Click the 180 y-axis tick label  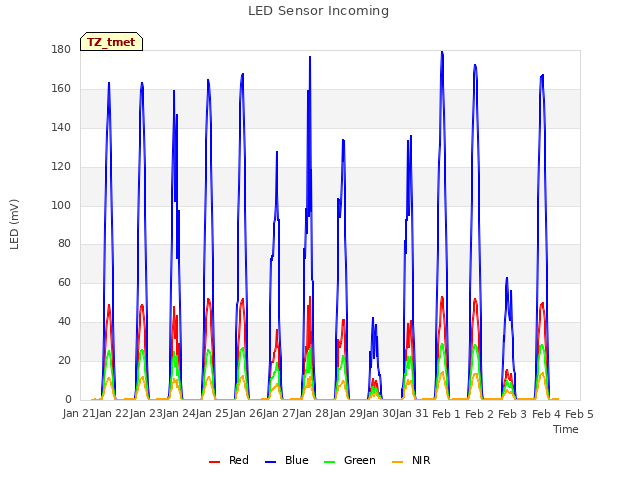coord(61,50)
